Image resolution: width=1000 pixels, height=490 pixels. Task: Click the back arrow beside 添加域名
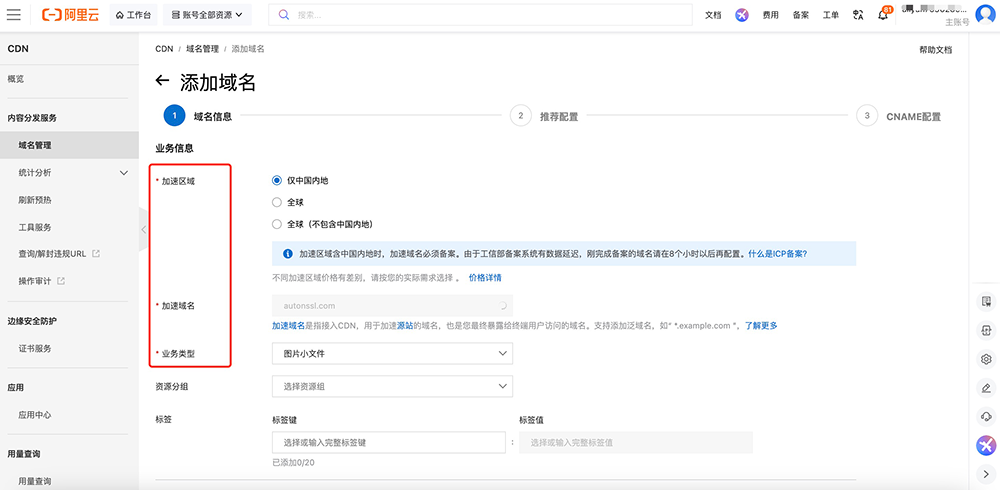pos(163,83)
